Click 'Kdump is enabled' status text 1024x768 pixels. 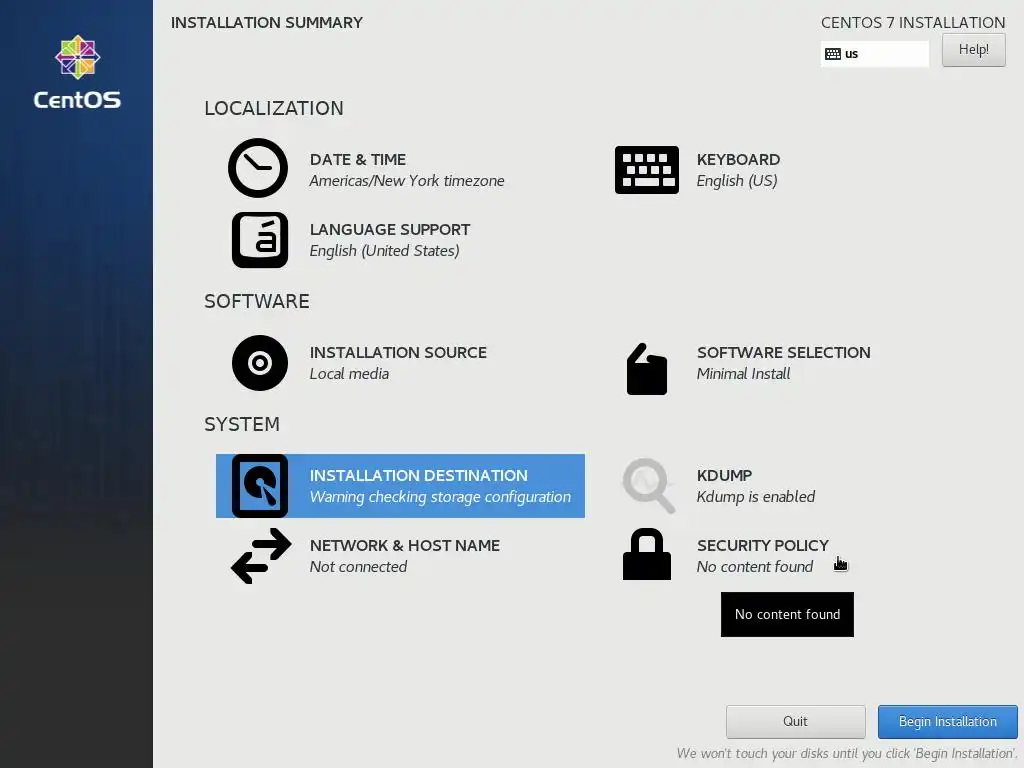point(756,497)
